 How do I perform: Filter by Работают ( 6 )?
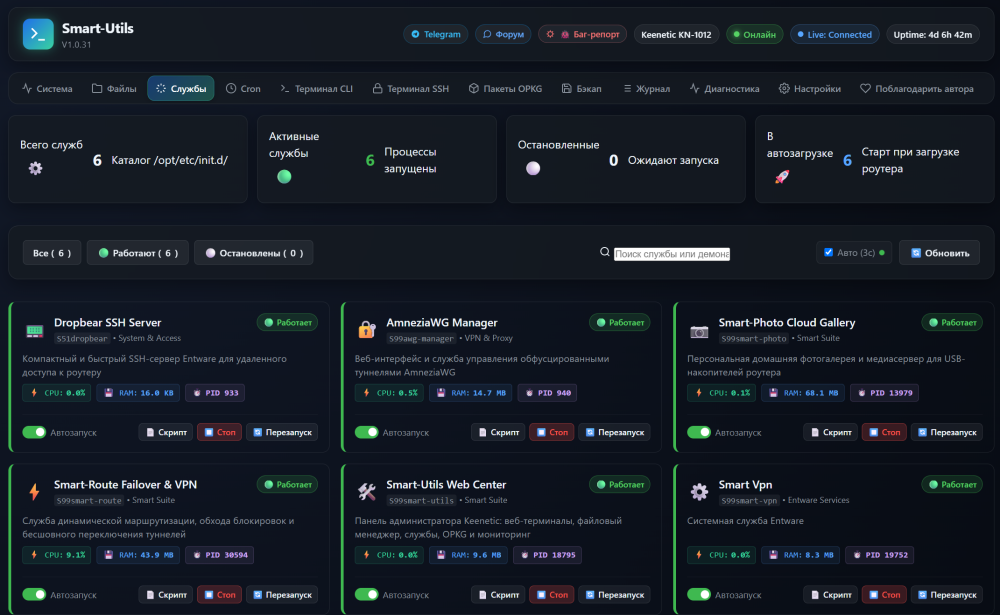coord(138,253)
